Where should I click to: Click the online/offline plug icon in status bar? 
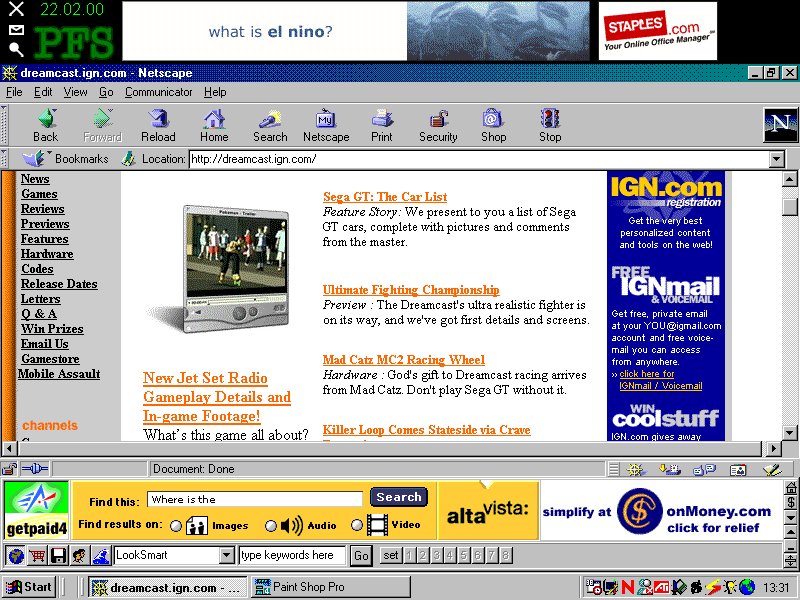(35, 468)
